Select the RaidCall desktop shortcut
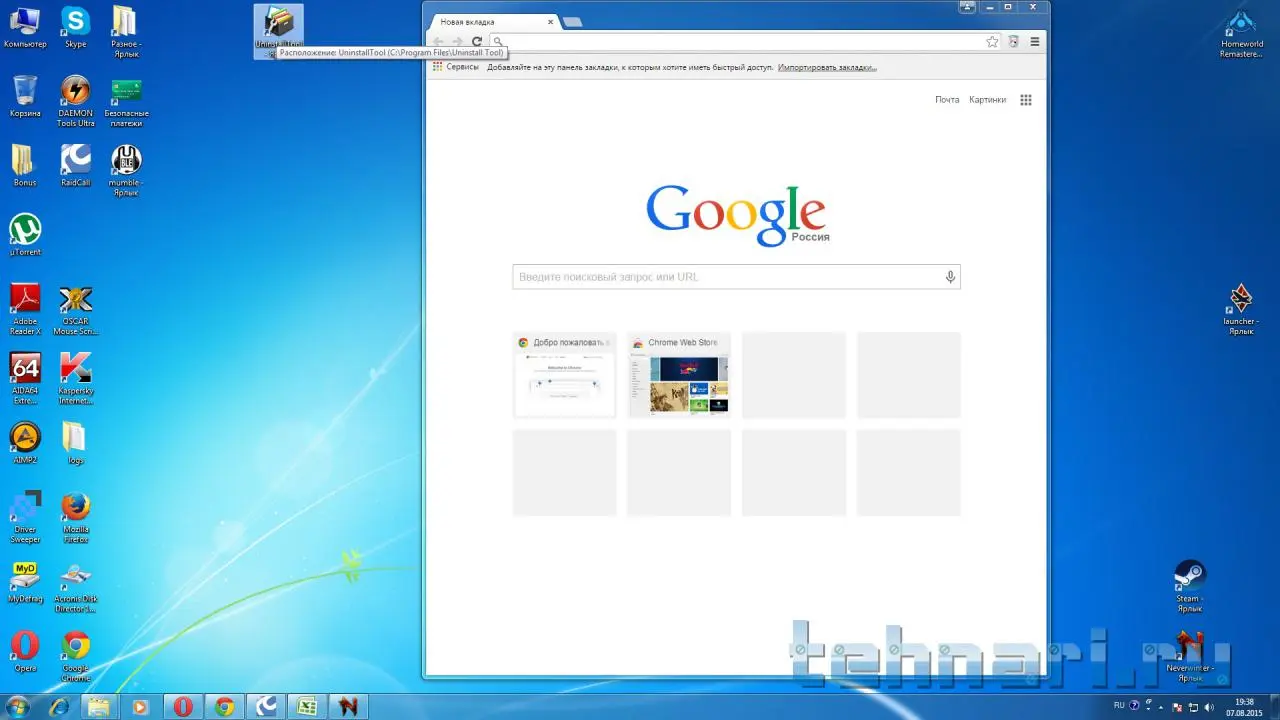The height and width of the screenshot is (720, 1280). coord(75,166)
